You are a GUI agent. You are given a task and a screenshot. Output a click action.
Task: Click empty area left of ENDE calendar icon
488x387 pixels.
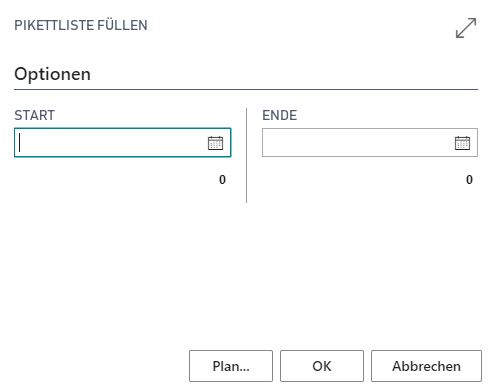point(358,143)
